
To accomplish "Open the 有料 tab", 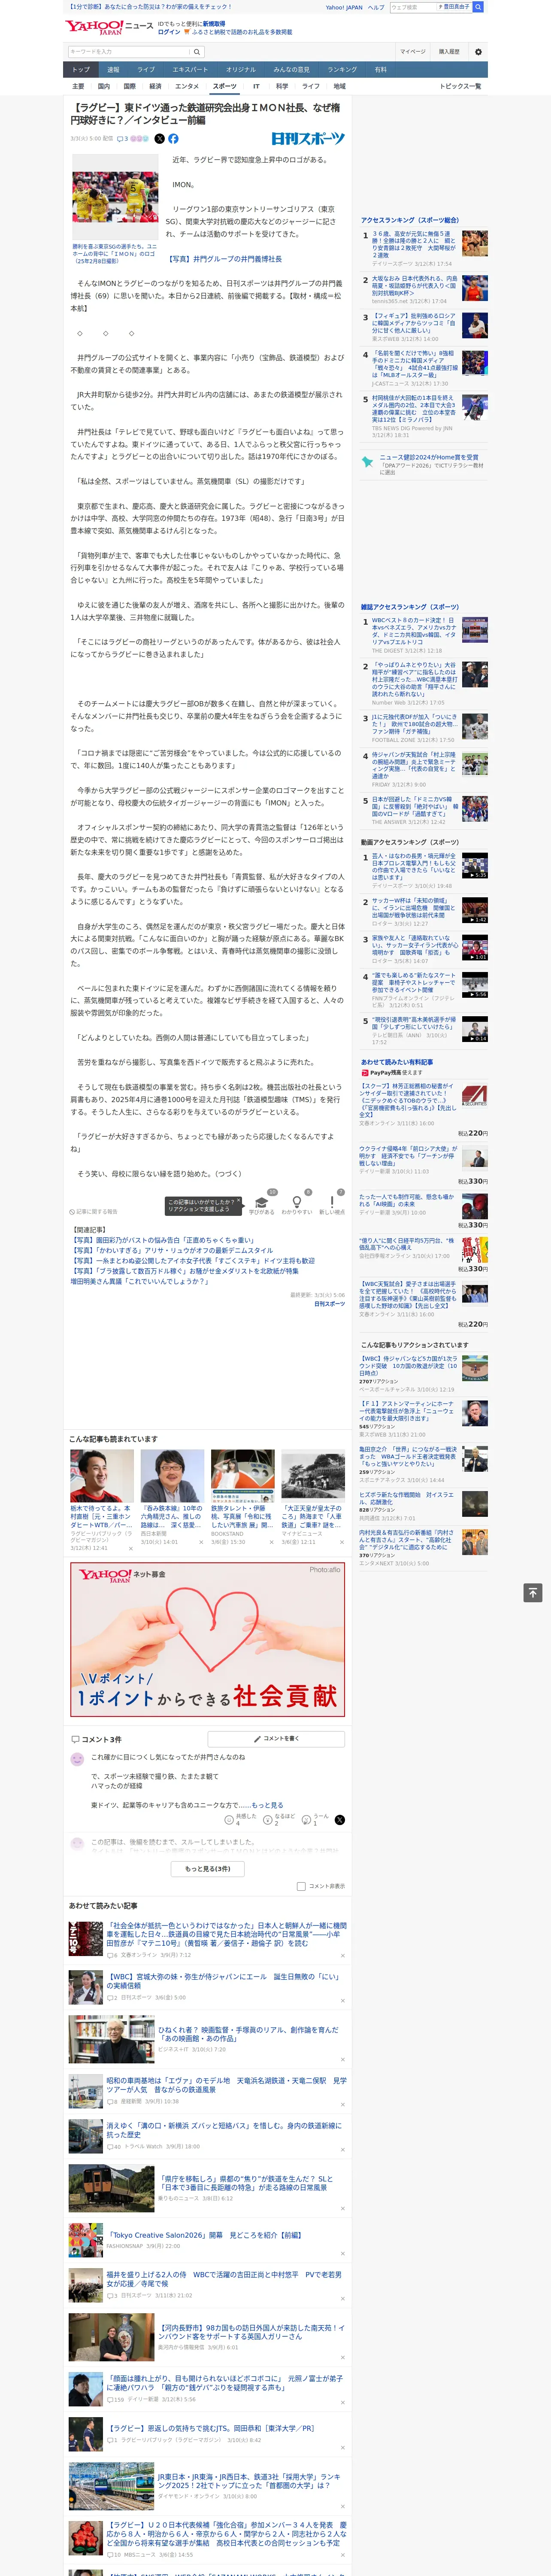I will [x=380, y=70].
